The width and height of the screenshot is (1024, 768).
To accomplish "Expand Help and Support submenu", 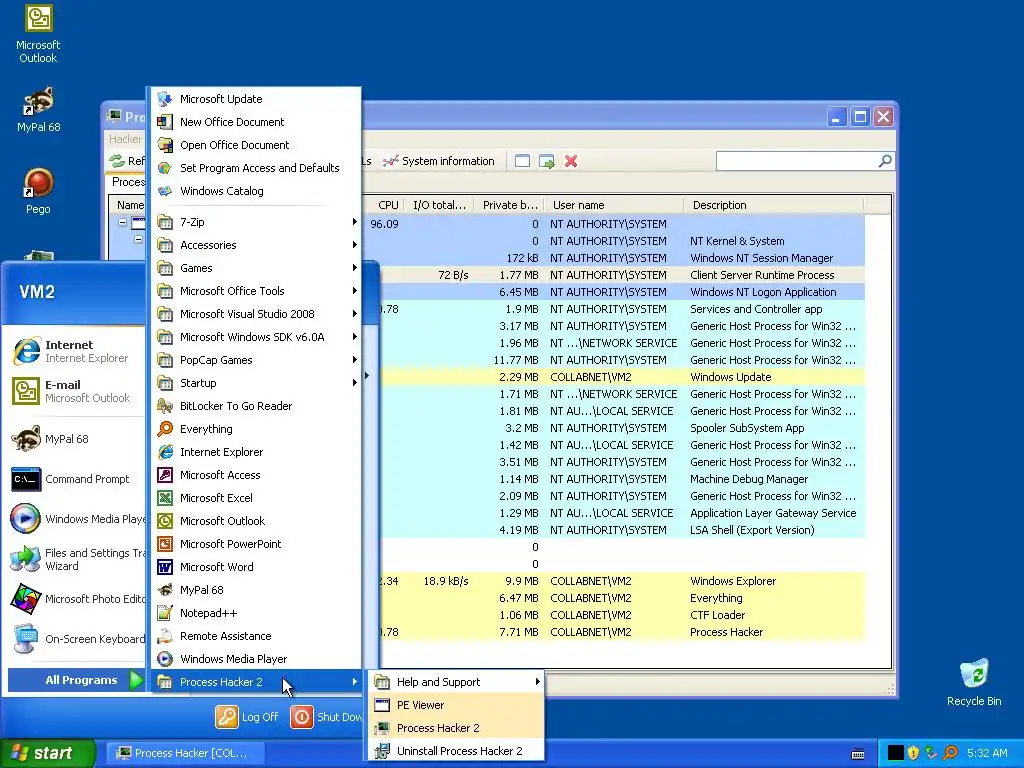I will pos(456,682).
